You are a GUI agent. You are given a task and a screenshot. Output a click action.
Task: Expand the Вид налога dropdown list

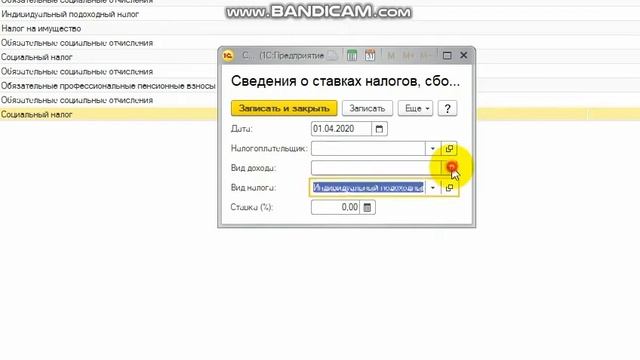pos(433,188)
